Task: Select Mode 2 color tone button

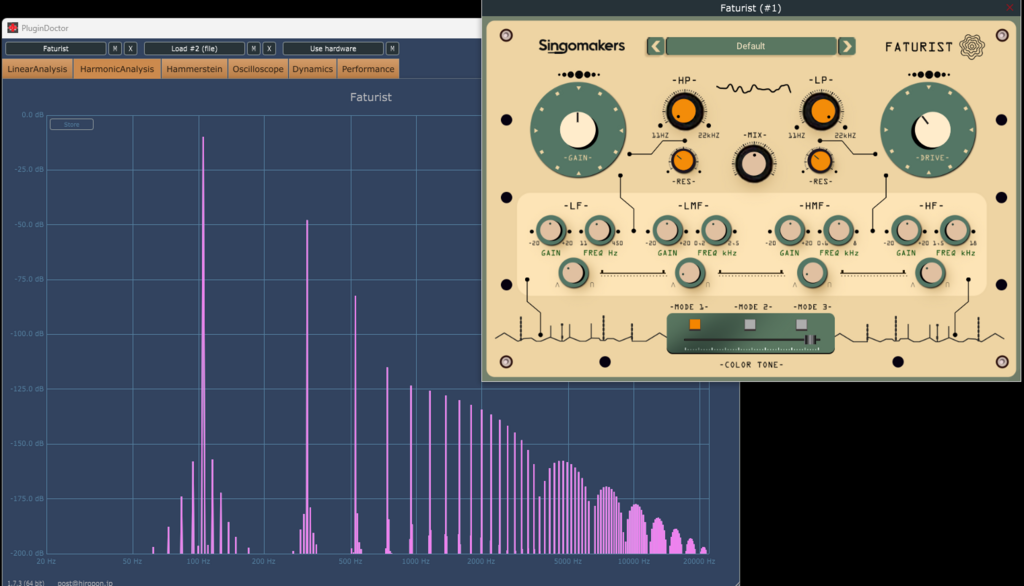Action: (750, 324)
